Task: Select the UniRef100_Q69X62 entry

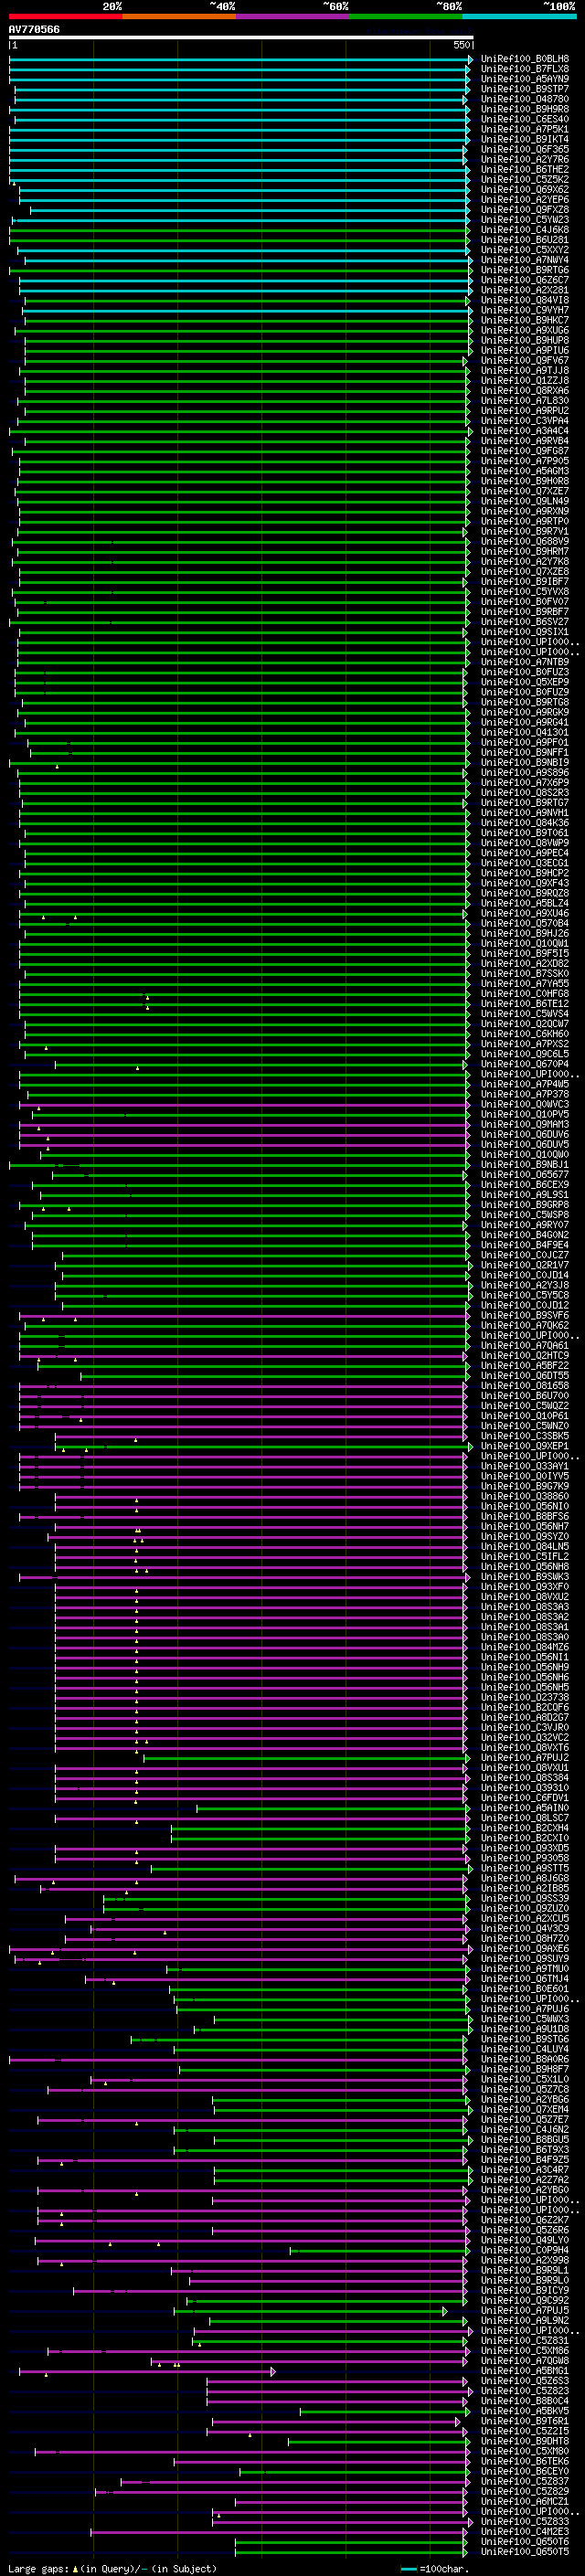Action: tap(524, 189)
